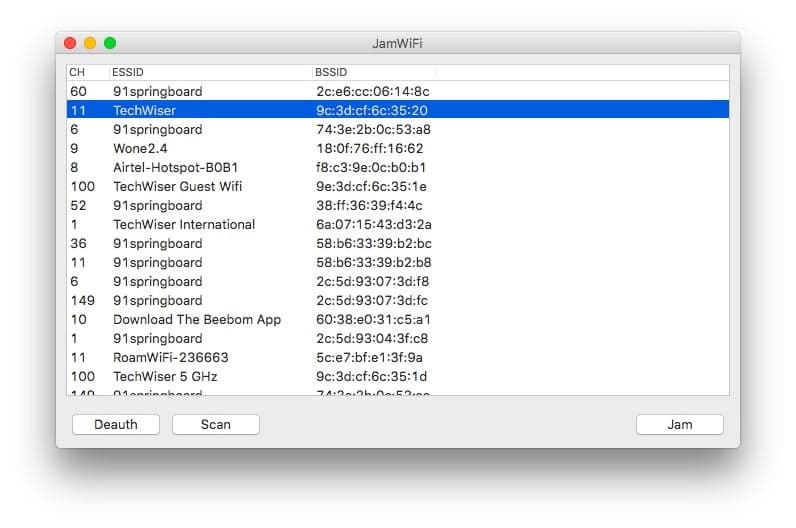Click BSSID 9c:3d:cf:6c:35:20 in highlighted row
Screen dimensions: 796x528
(372, 110)
